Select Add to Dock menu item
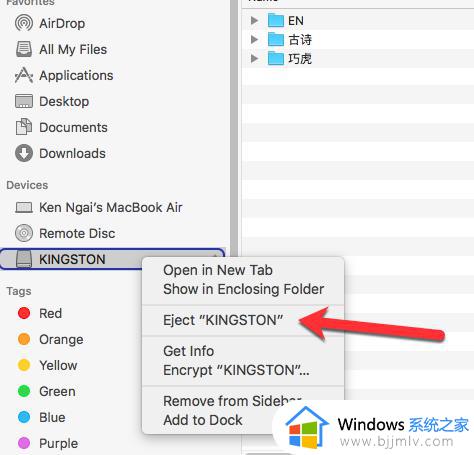Screen dimensions: 474x455 pyautogui.click(x=203, y=420)
